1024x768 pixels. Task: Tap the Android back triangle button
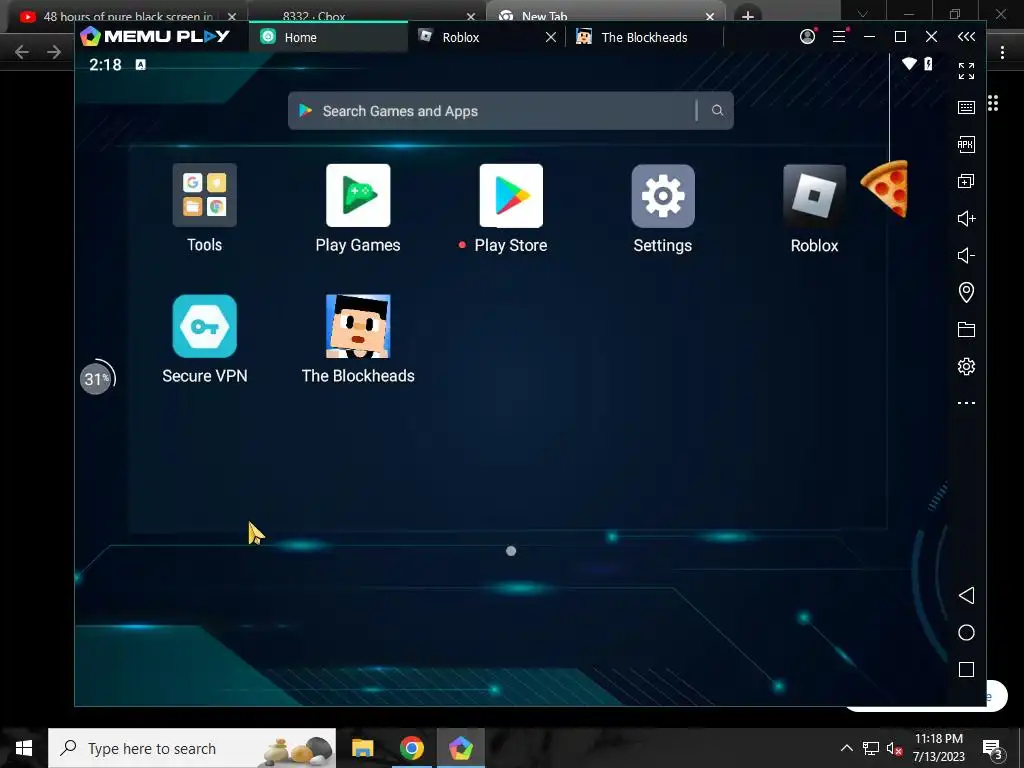click(967, 595)
